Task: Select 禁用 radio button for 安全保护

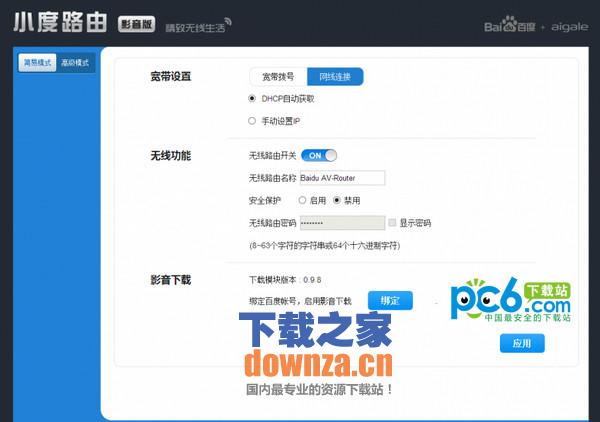Action: 337,200
